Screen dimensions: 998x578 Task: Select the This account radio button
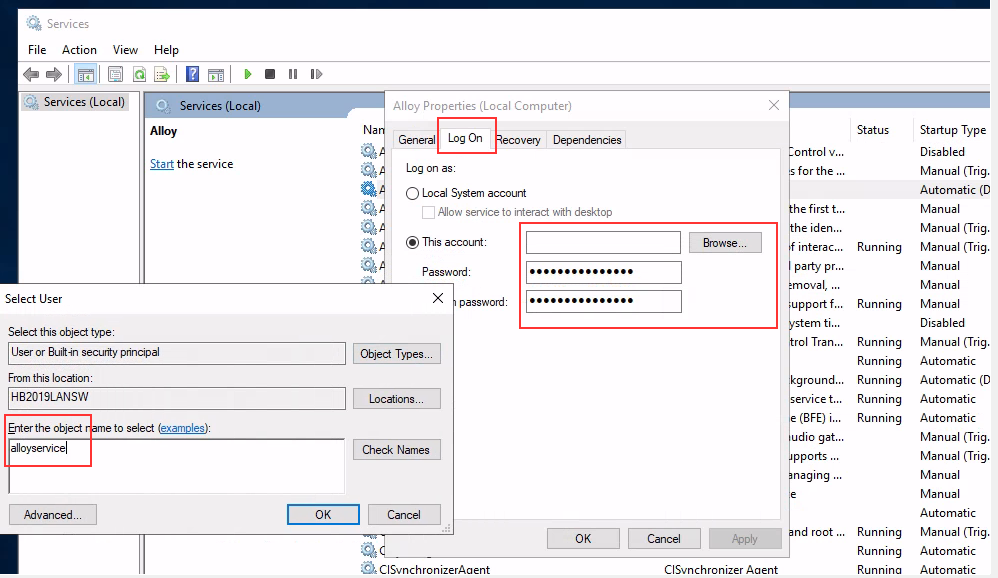click(x=412, y=243)
